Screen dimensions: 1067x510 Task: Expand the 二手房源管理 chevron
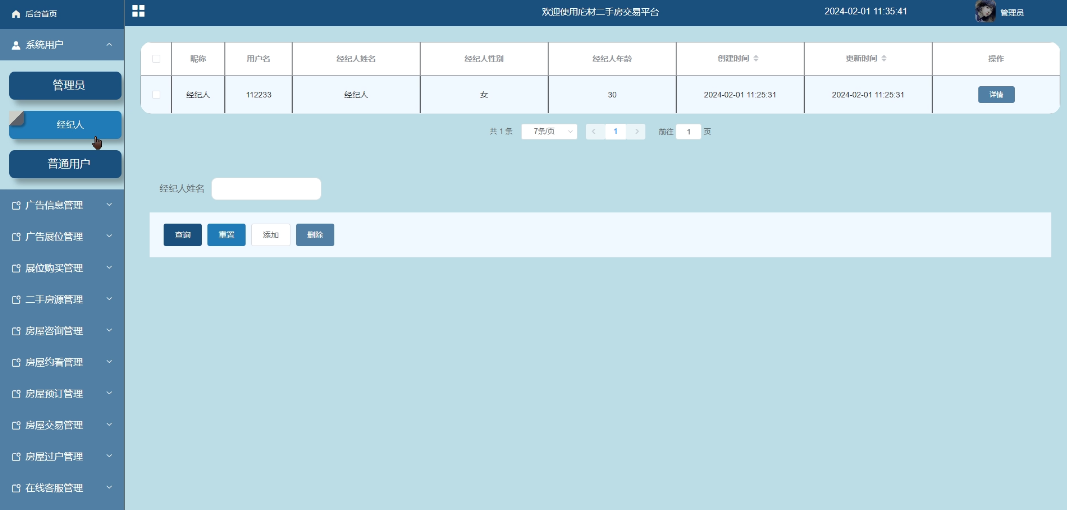click(110, 299)
